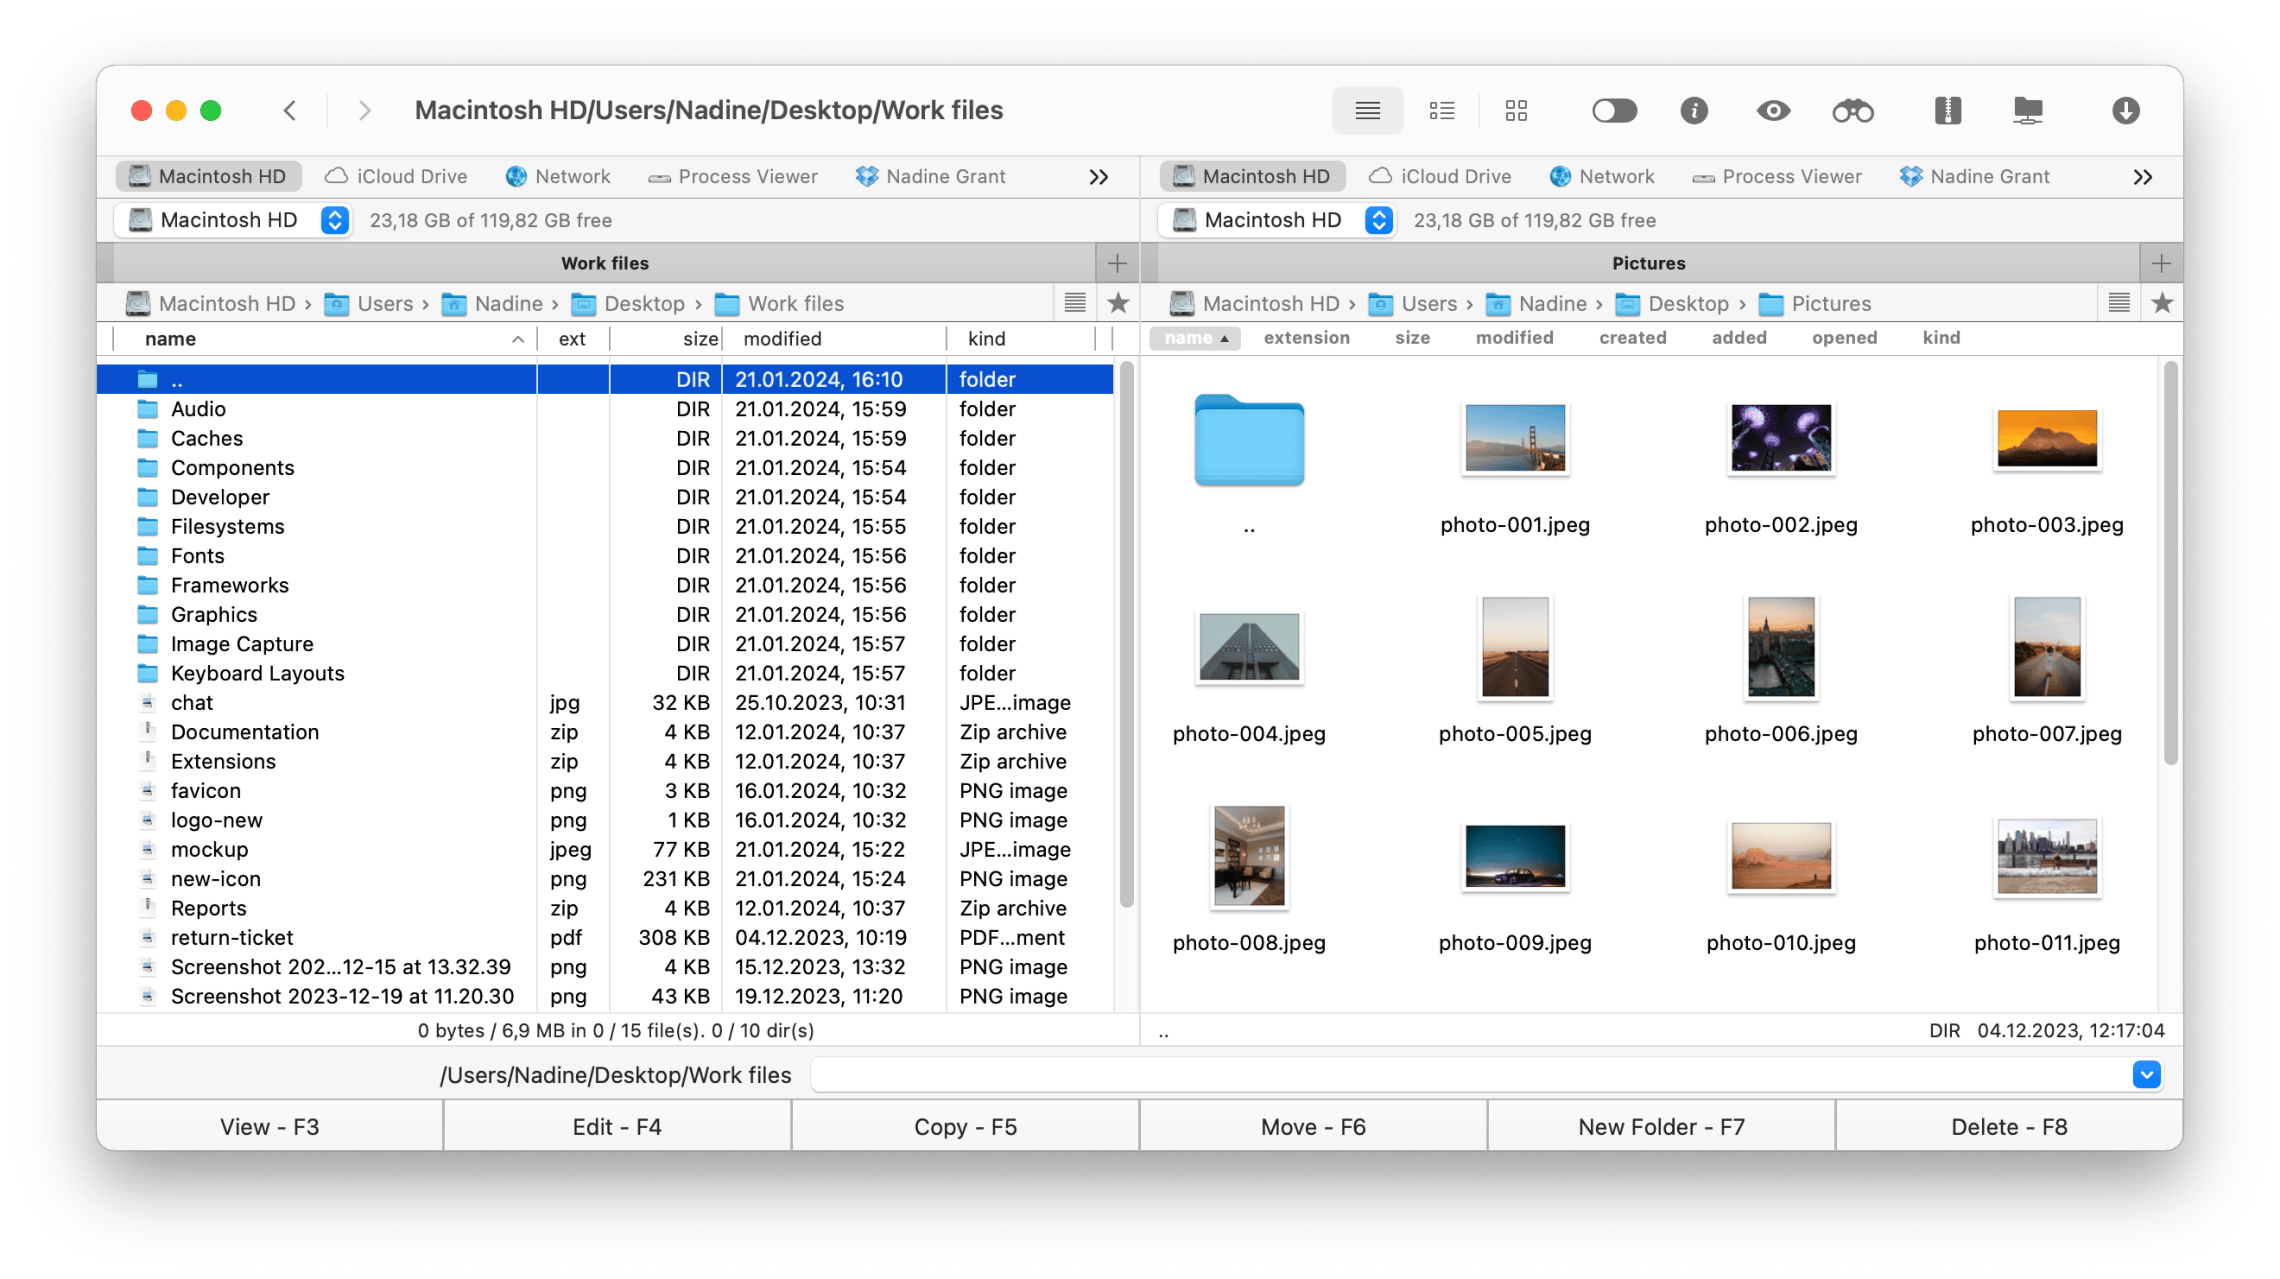2280x1279 pixels.
Task: Click the Delete F8 button
Action: [2008, 1126]
